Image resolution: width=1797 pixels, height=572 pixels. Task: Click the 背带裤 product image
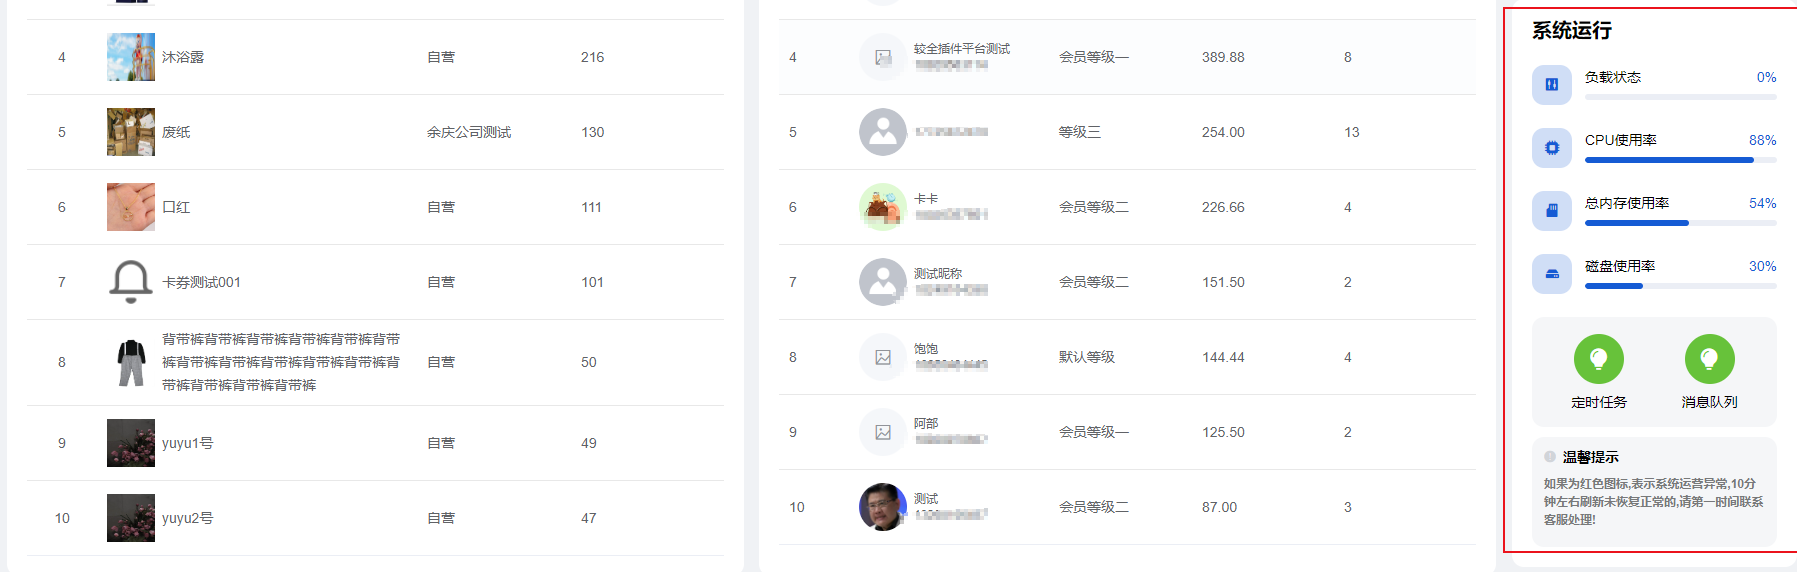pyautogui.click(x=131, y=362)
